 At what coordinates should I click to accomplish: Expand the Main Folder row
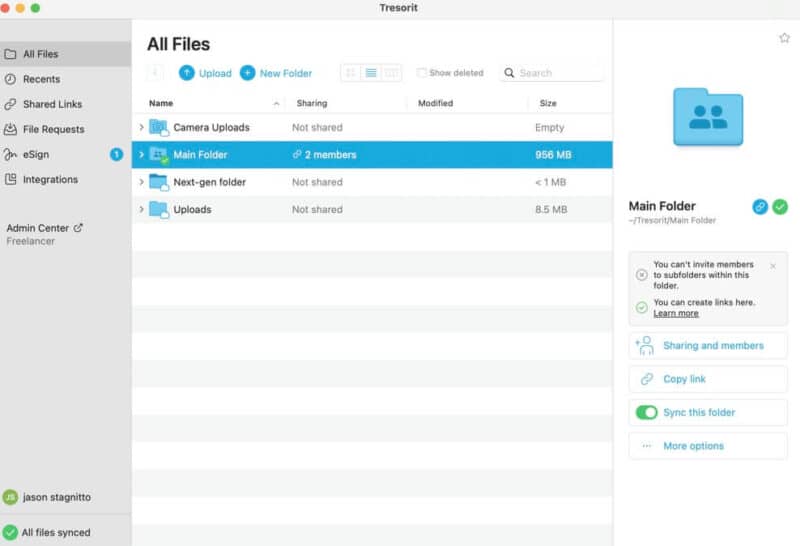point(141,154)
